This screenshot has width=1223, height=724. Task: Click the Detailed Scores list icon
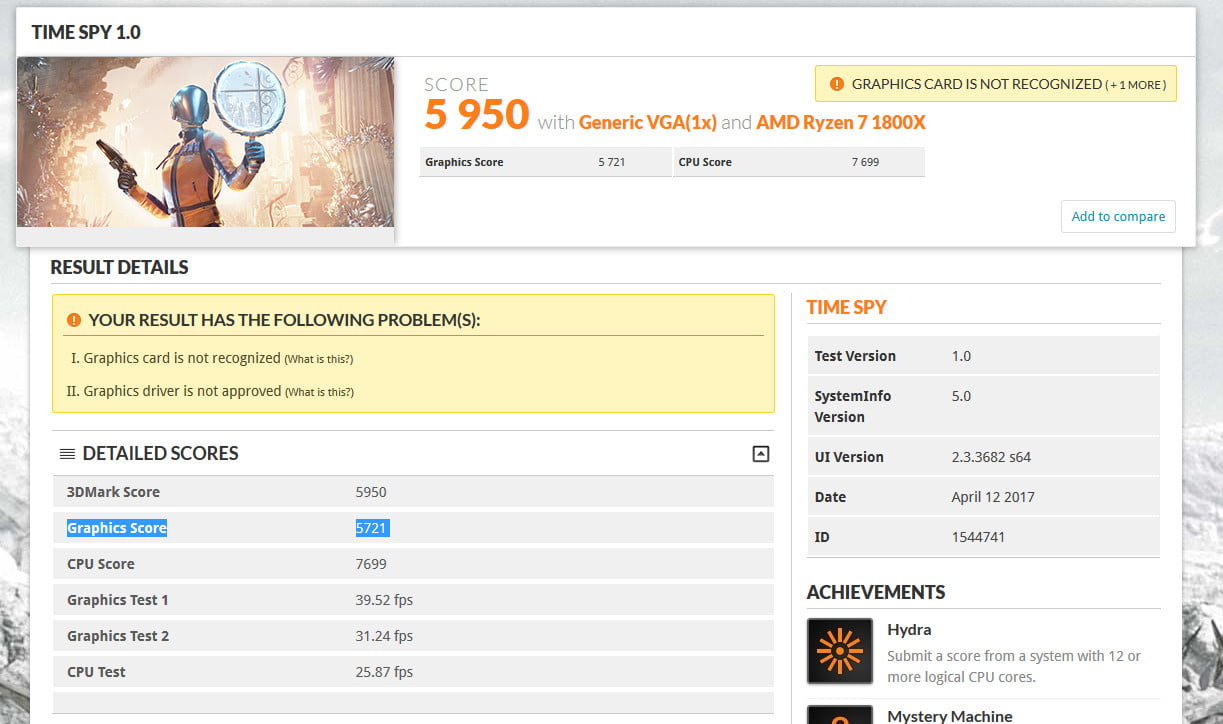[x=67, y=454]
